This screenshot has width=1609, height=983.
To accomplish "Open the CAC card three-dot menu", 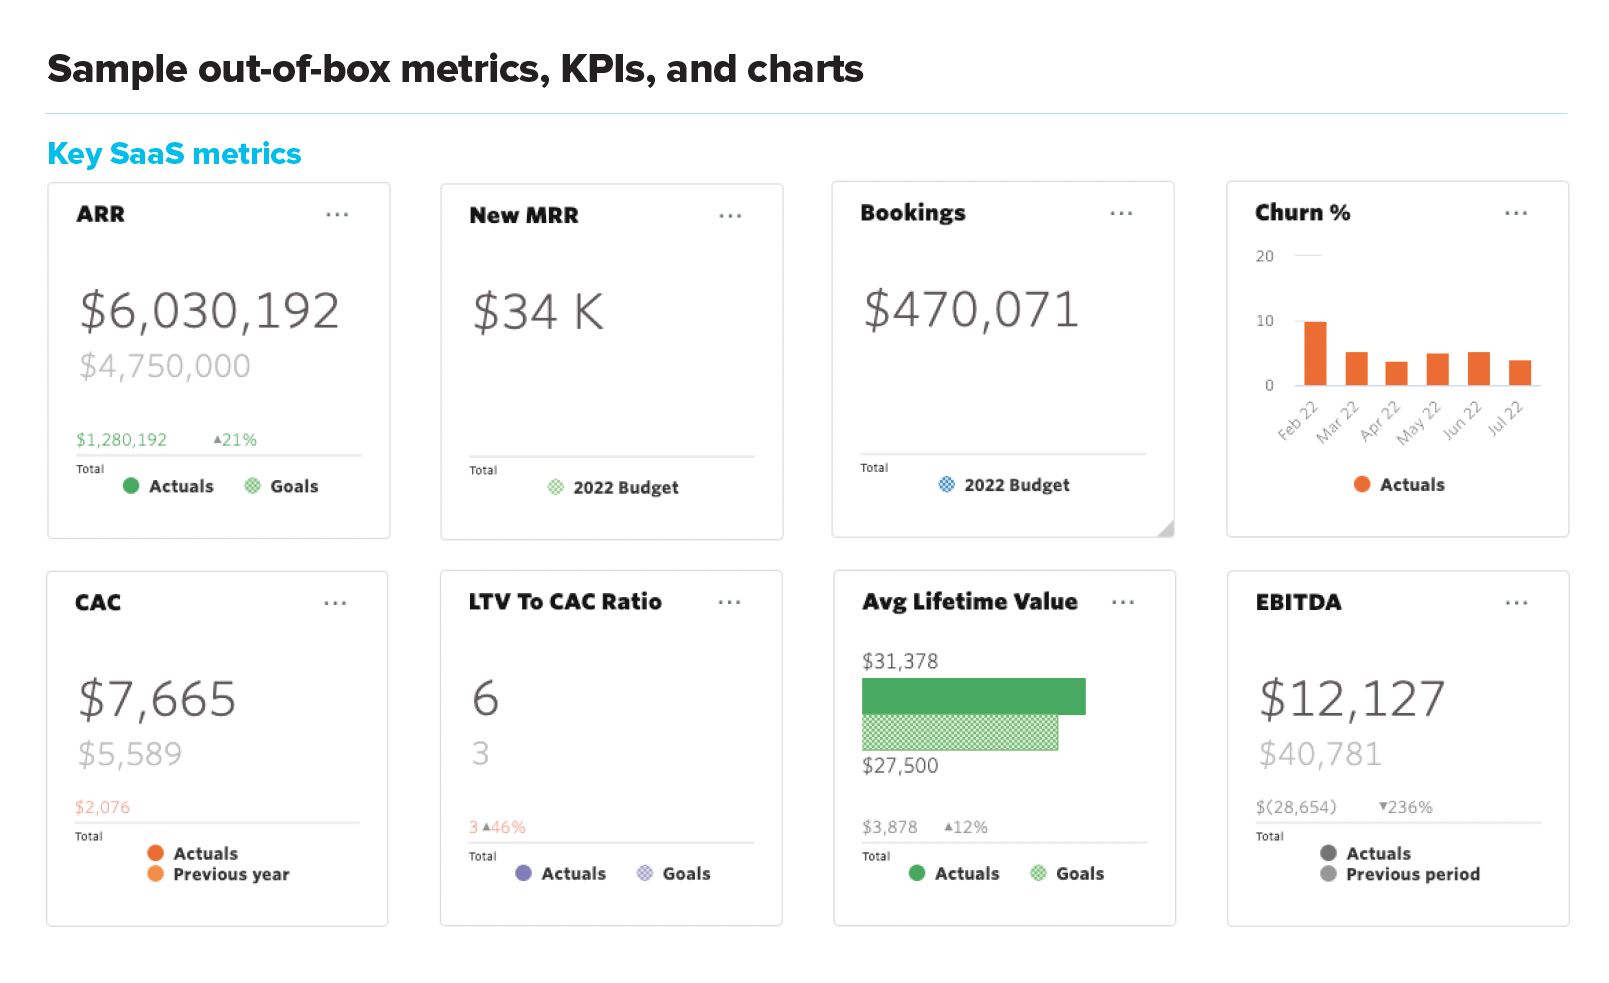I will (335, 603).
